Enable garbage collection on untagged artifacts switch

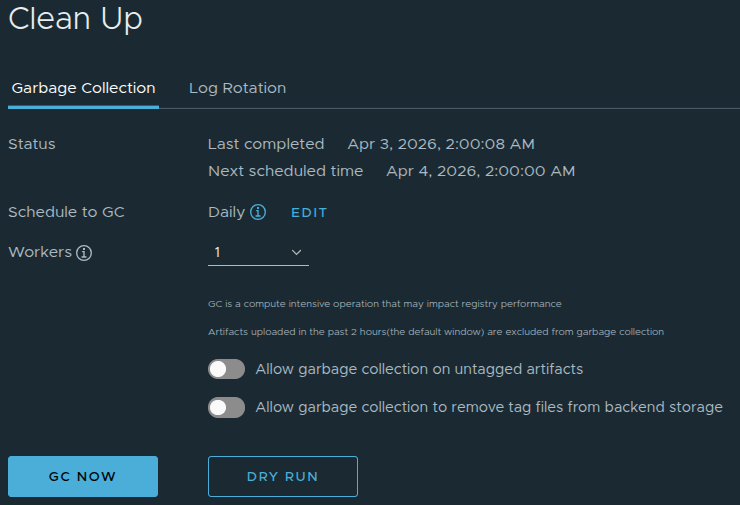(226, 370)
